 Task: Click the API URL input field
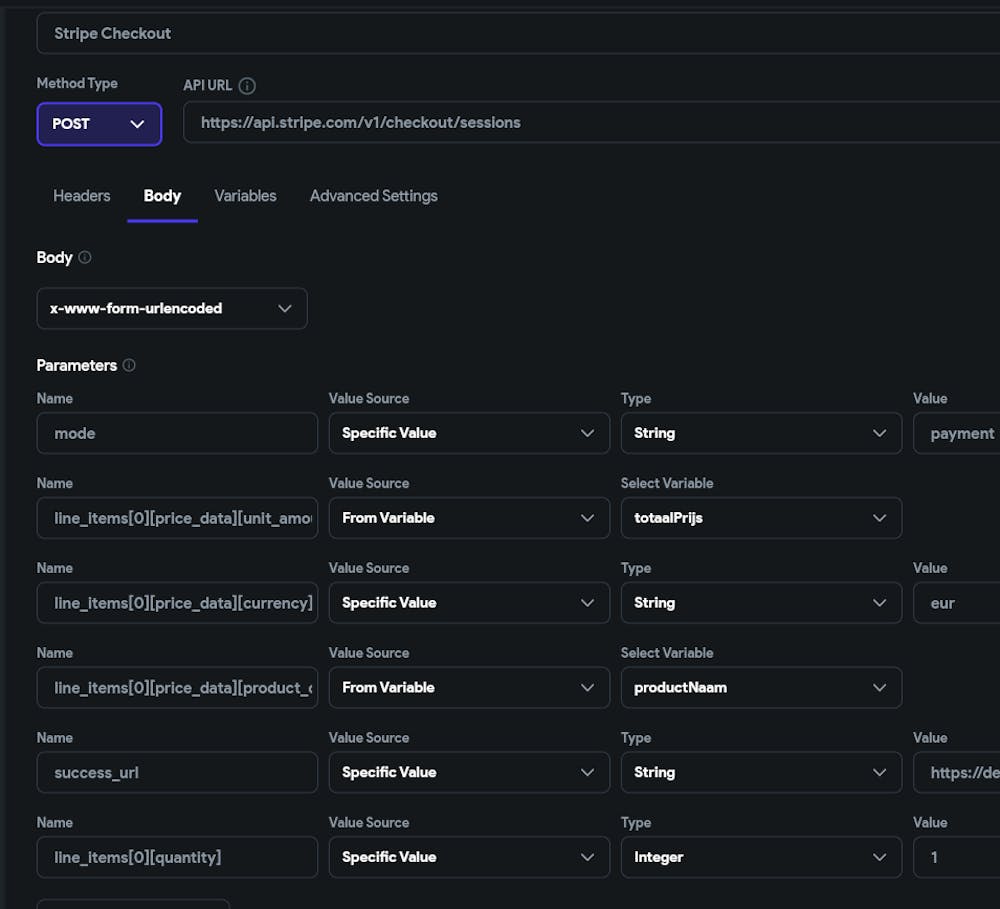click(x=591, y=122)
